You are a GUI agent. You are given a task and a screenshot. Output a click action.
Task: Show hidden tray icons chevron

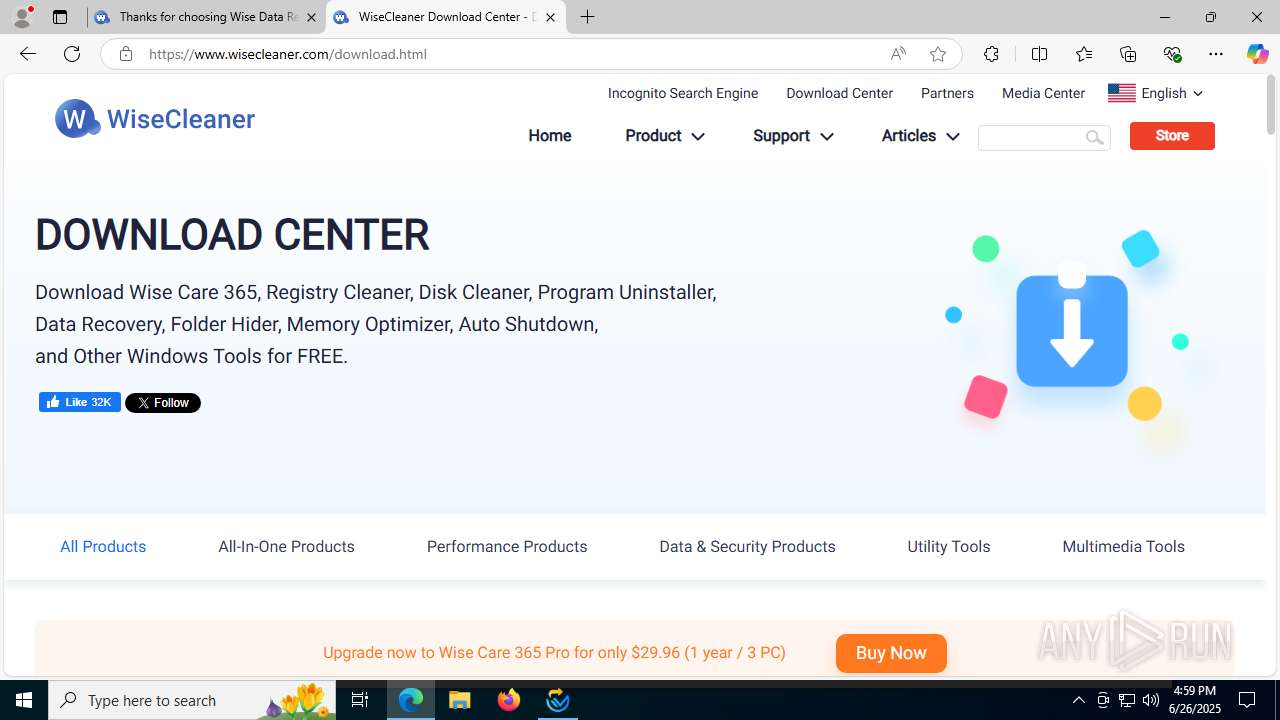[1078, 700]
